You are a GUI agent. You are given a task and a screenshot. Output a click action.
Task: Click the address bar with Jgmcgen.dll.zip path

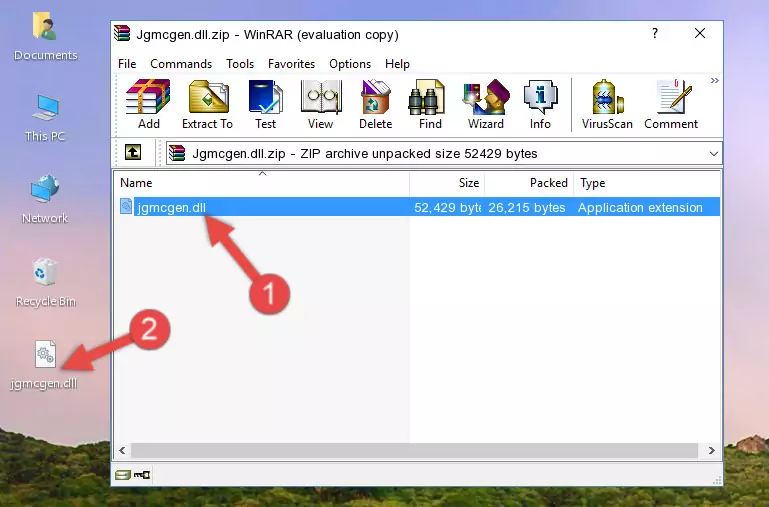click(443, 153)
